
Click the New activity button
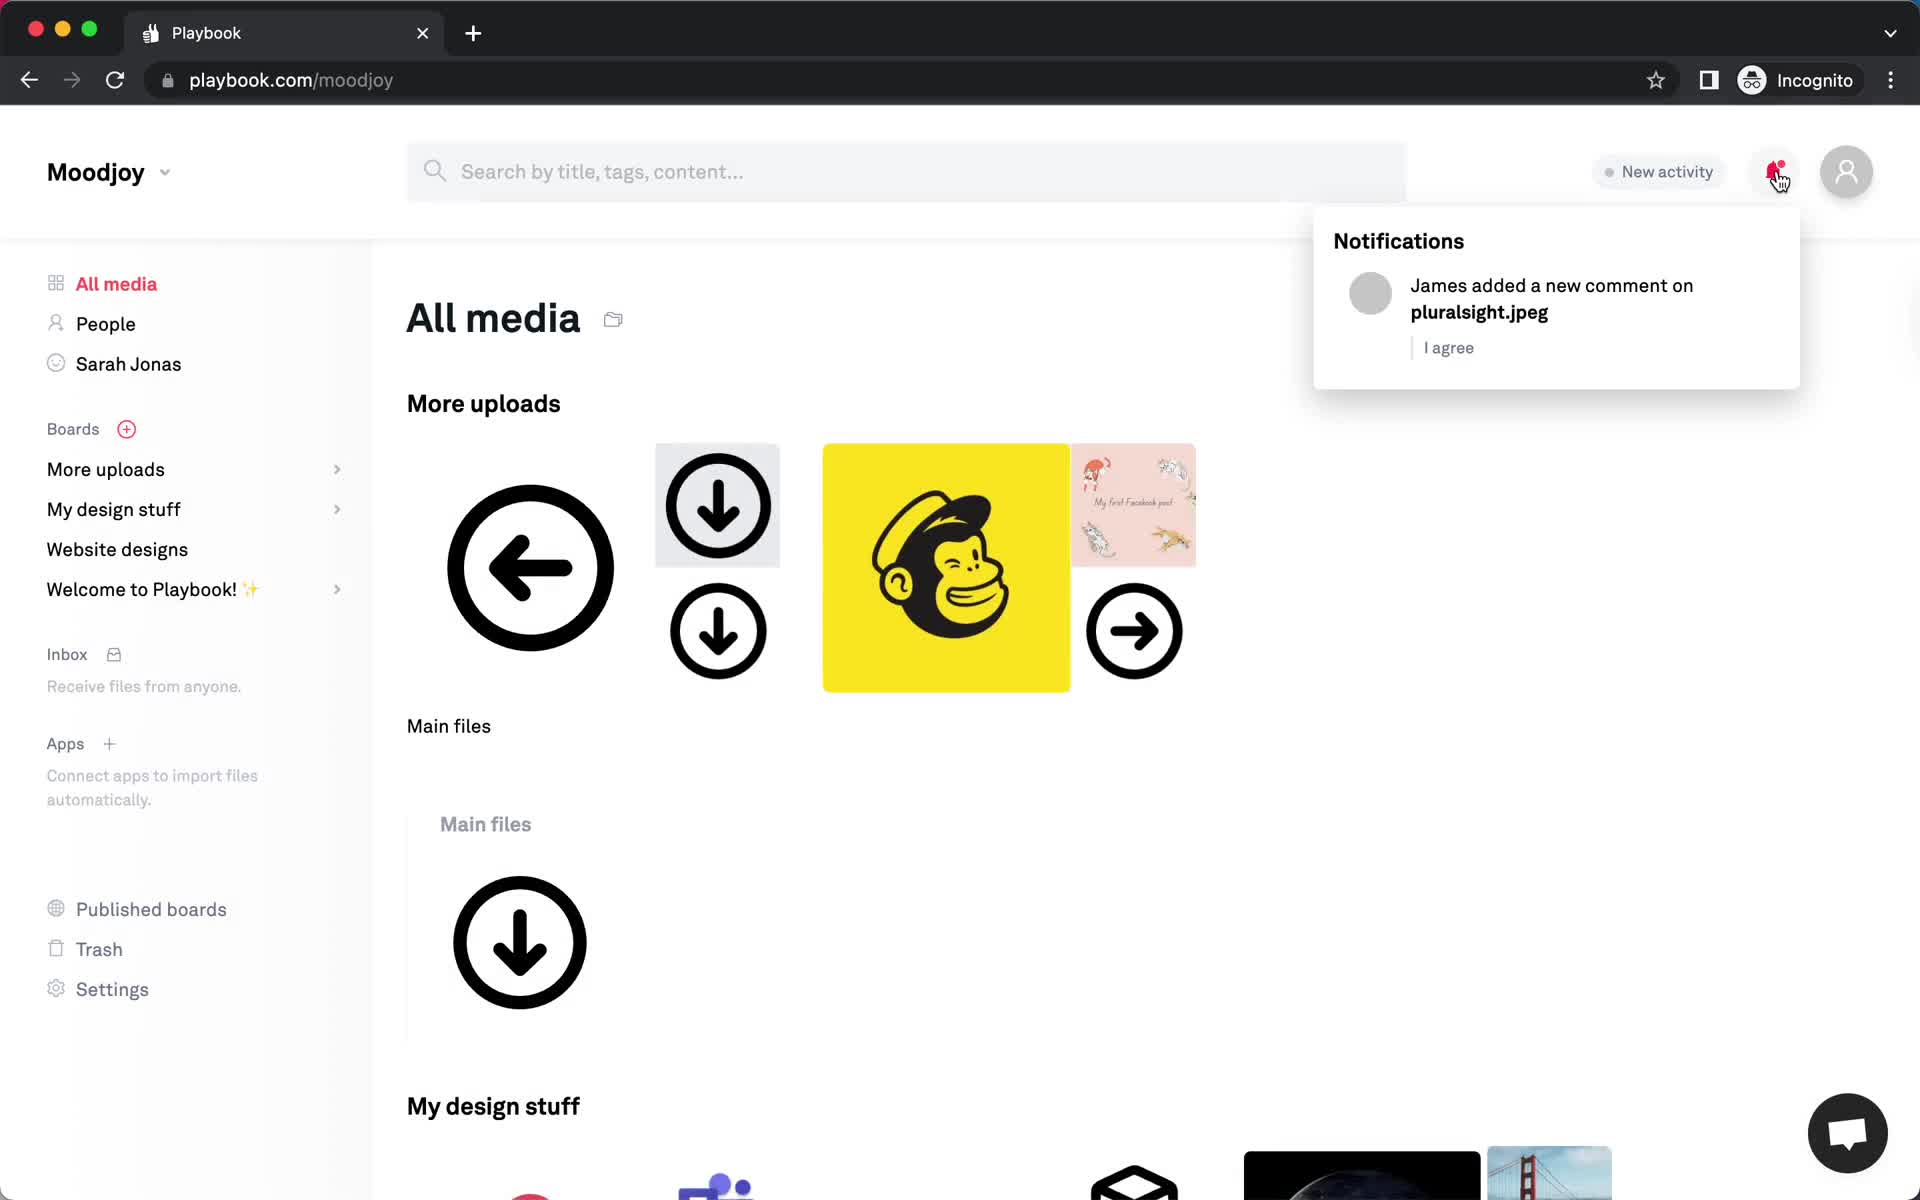(x=1659, y=171)
